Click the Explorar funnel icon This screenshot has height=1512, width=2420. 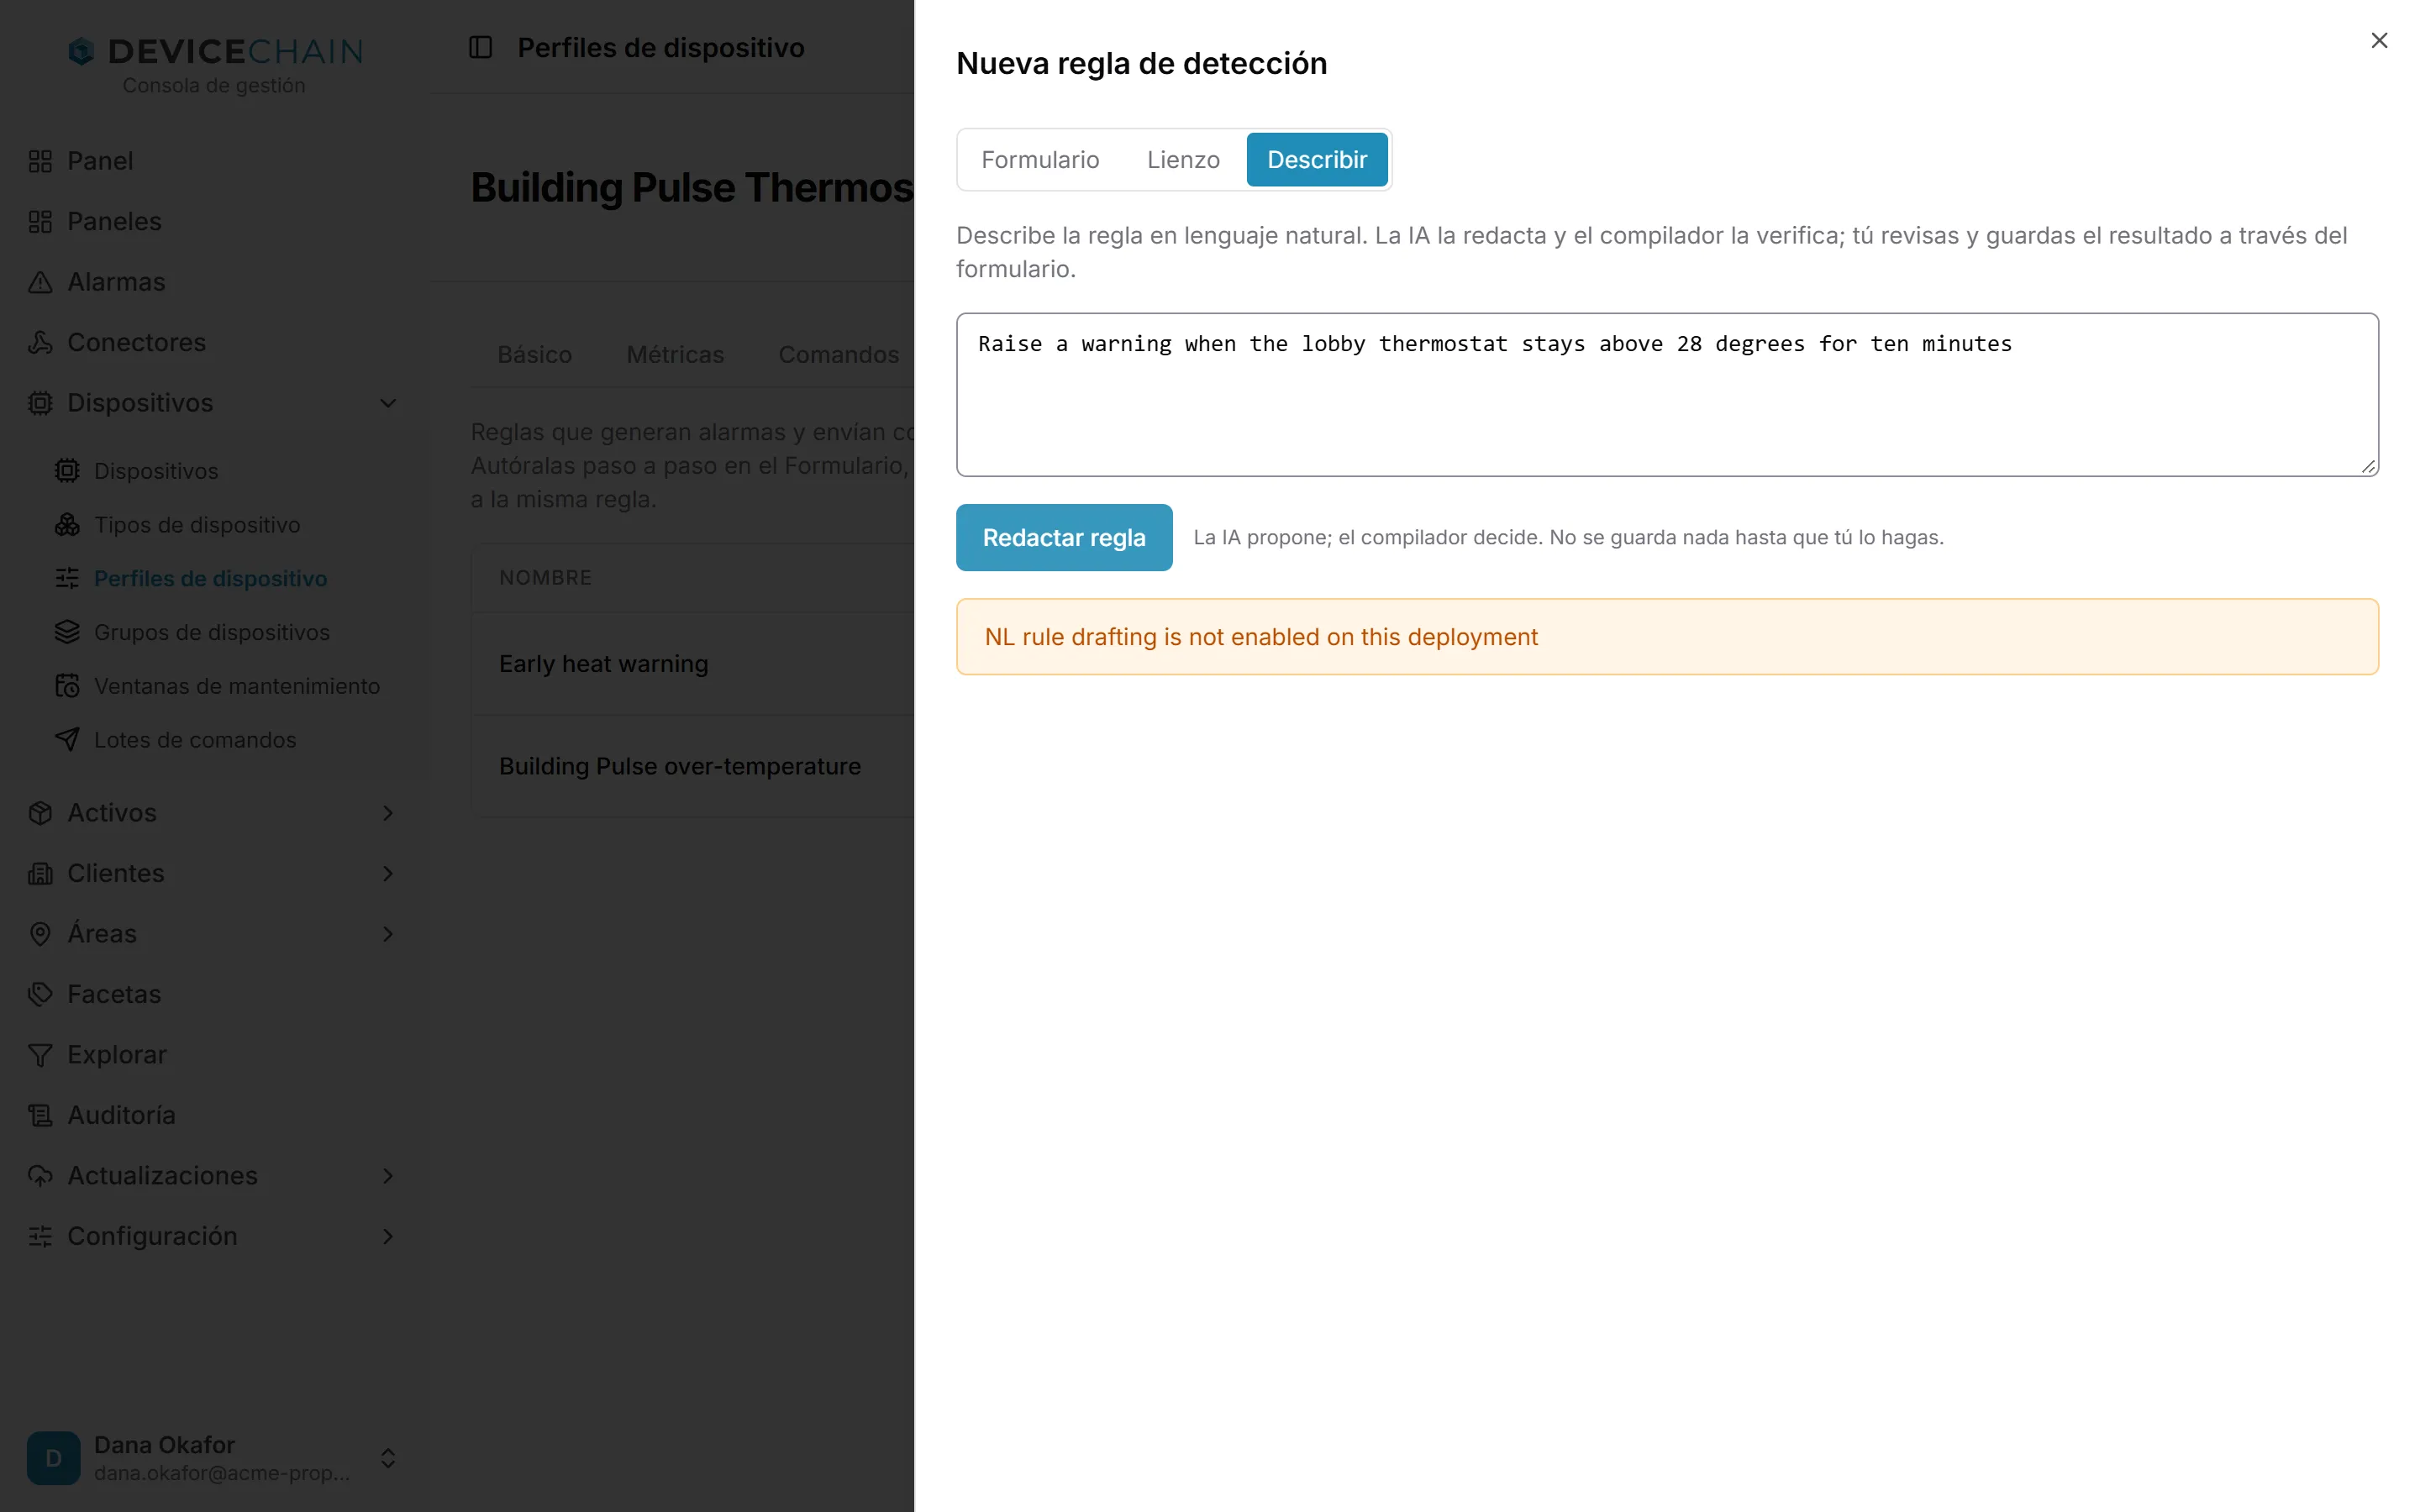click(40, 1055)
